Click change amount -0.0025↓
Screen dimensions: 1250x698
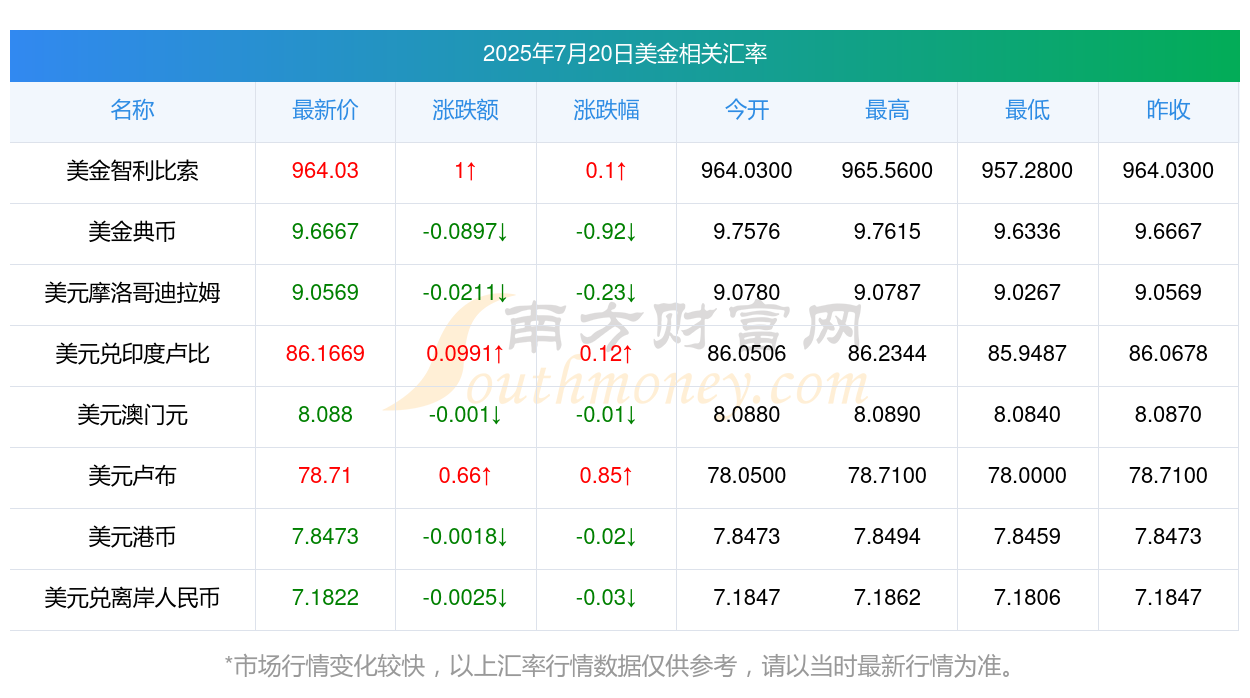tap(466, 598)
